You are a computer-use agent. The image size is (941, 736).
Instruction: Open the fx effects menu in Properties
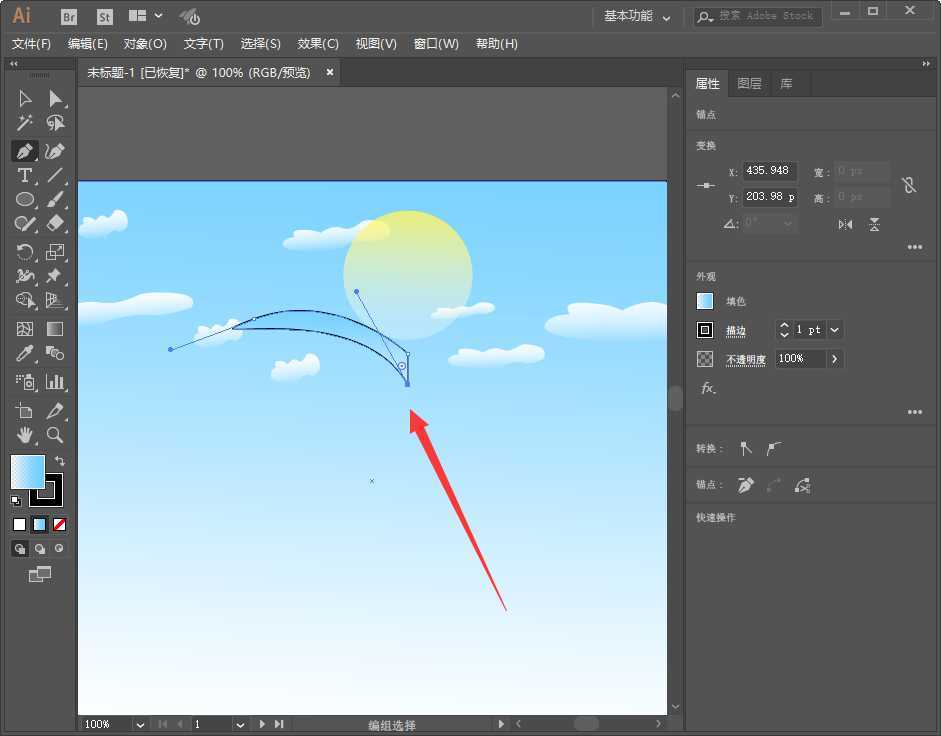(x=707, y=389)
